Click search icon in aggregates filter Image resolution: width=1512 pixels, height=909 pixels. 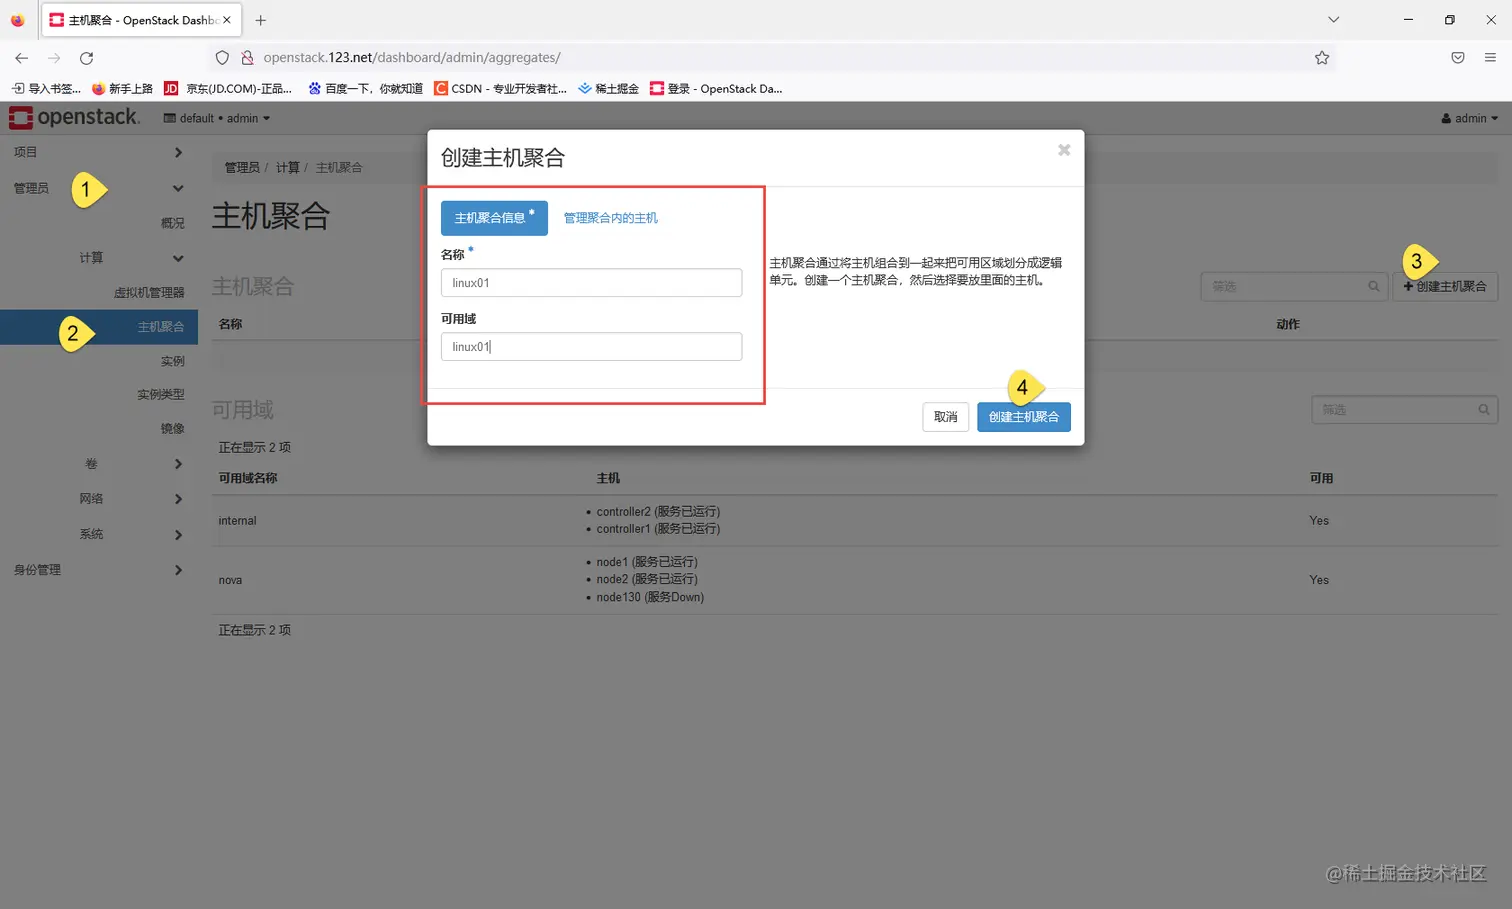coord(1374,287)
